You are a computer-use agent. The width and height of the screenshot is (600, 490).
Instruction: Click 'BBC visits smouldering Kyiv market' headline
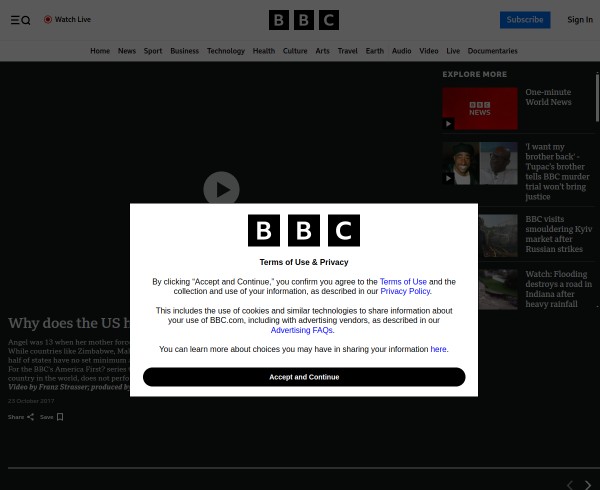(x=559, y=234)
